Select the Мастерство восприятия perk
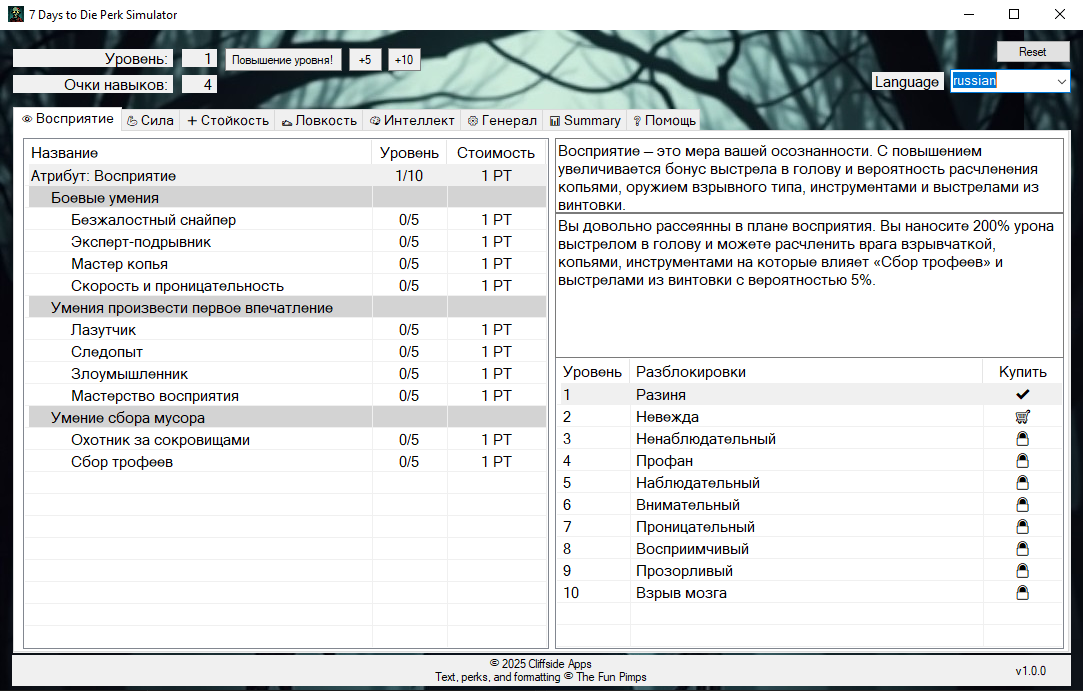Image resolution: width=1083 pixels, height=691 pixels. (x=286, y=396)
